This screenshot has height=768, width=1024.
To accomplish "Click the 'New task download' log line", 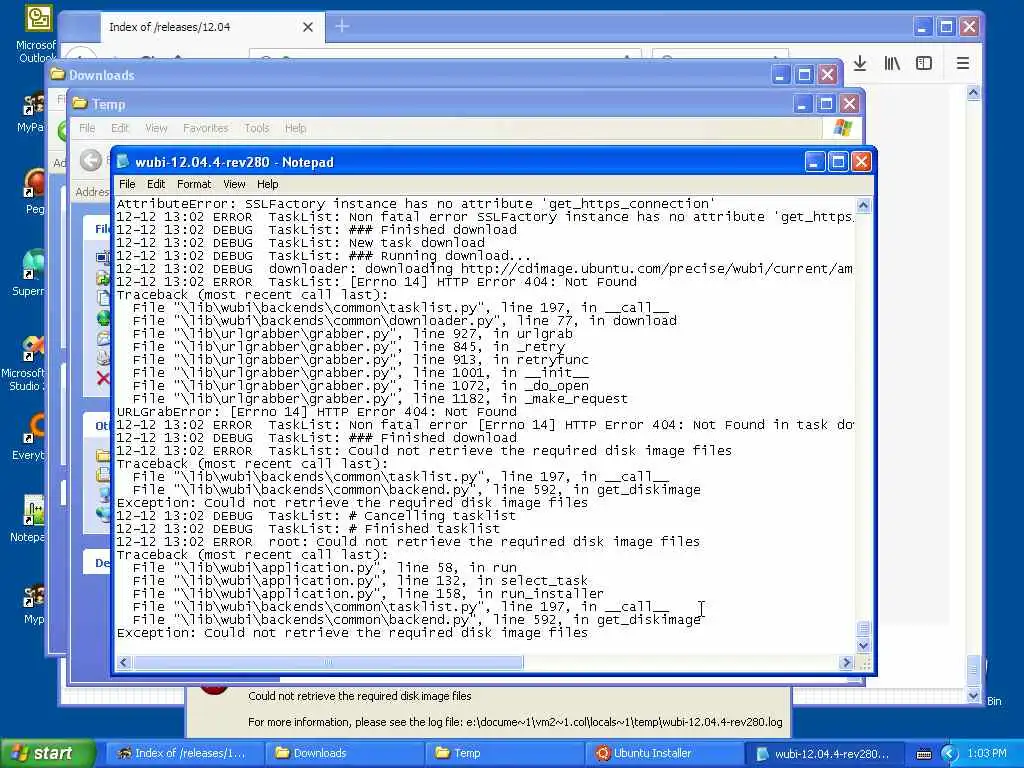I will (301, 242).
